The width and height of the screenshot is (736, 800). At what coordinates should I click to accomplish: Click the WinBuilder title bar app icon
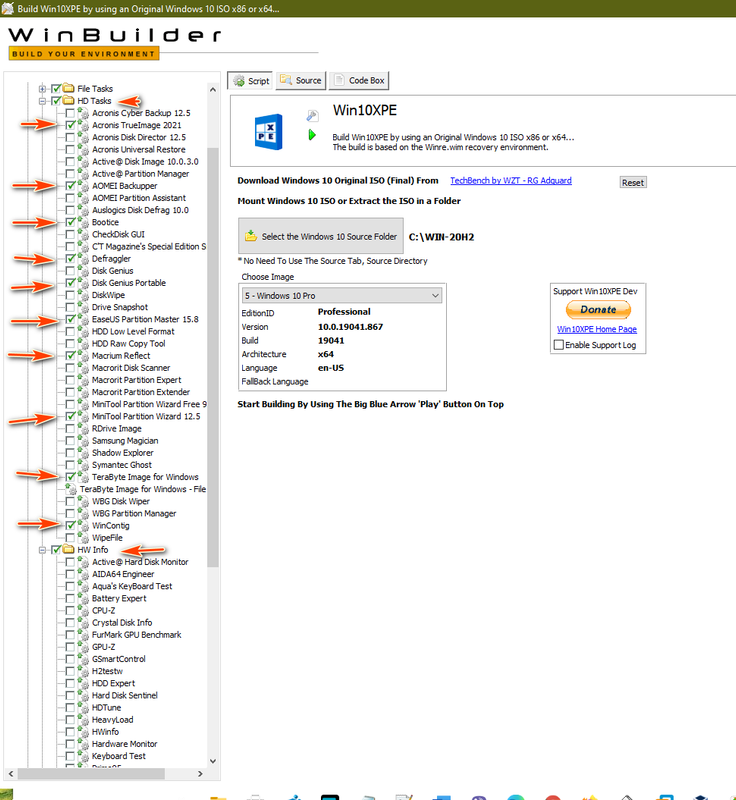7,8
